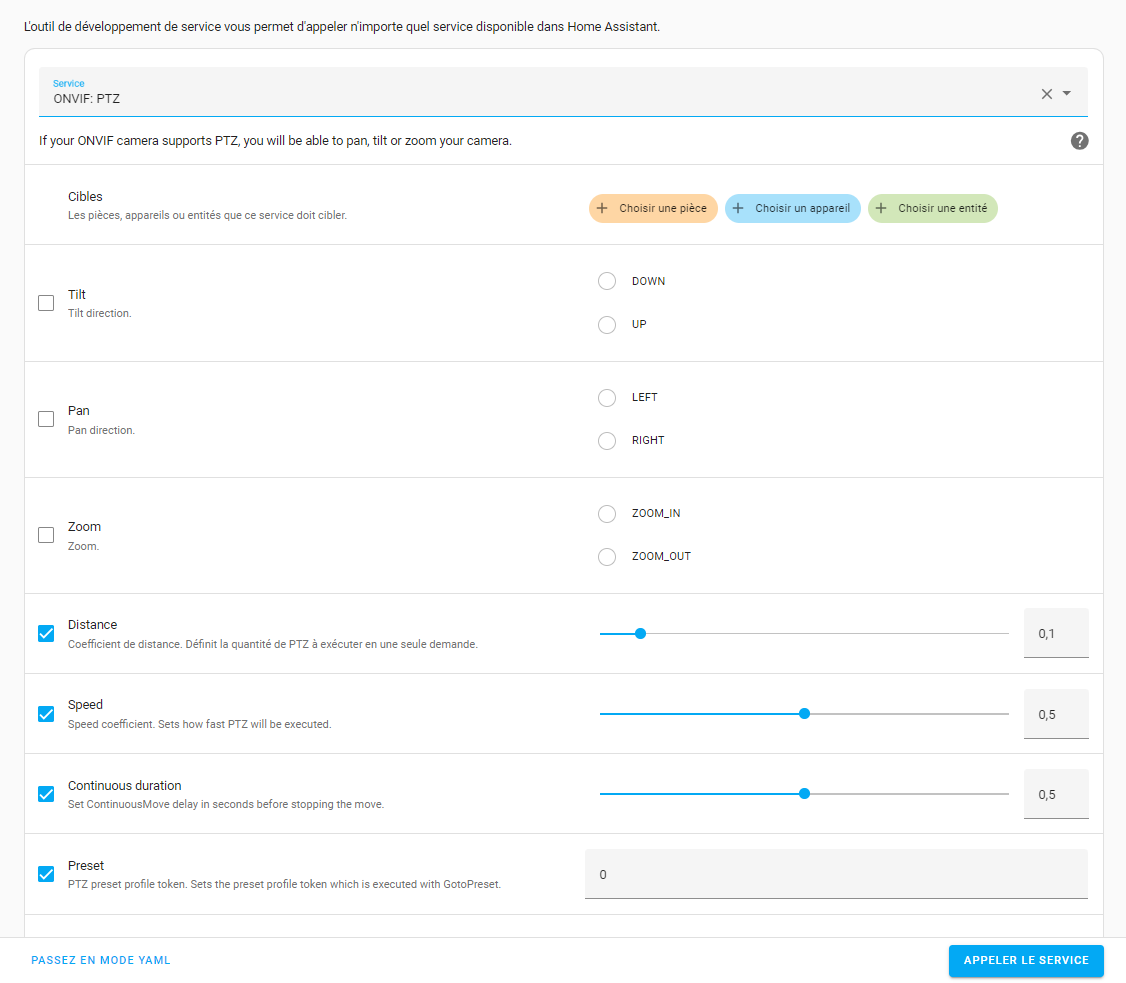Click the Distance slider handle
The image size is (1126, 983).
pos(641,633)
